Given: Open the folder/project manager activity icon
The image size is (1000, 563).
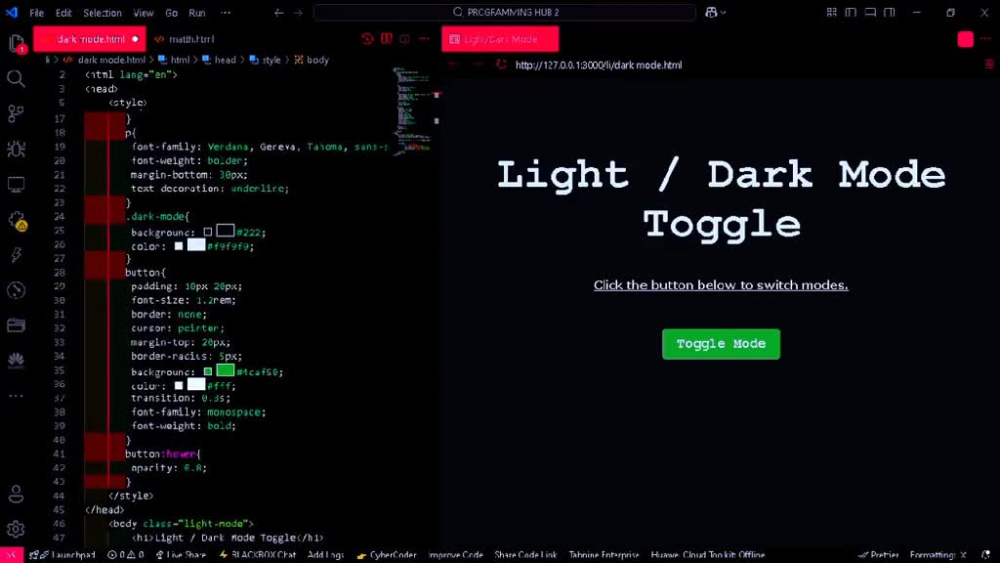Looking at the screenshot, I should coord(16,325).
